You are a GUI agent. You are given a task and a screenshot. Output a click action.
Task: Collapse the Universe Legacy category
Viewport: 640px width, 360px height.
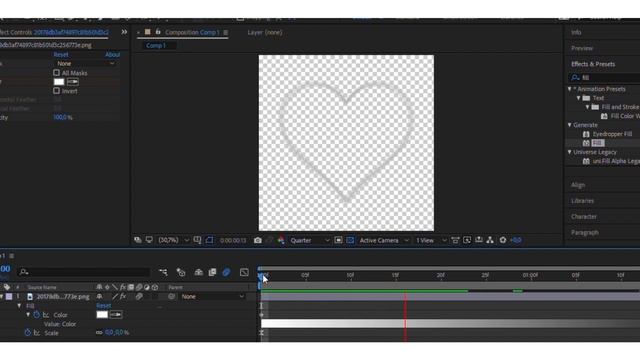[570, 152]
